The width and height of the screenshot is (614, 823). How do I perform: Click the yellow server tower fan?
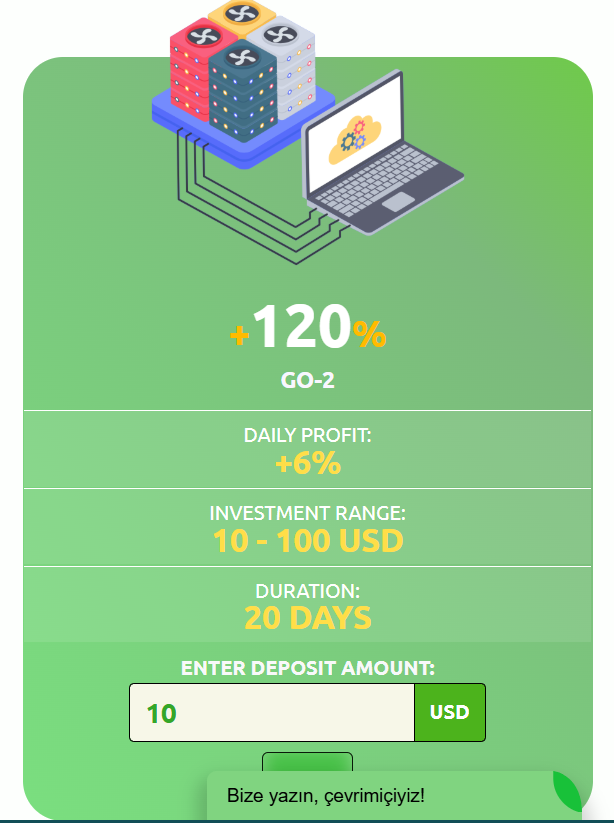click(241, 15)
